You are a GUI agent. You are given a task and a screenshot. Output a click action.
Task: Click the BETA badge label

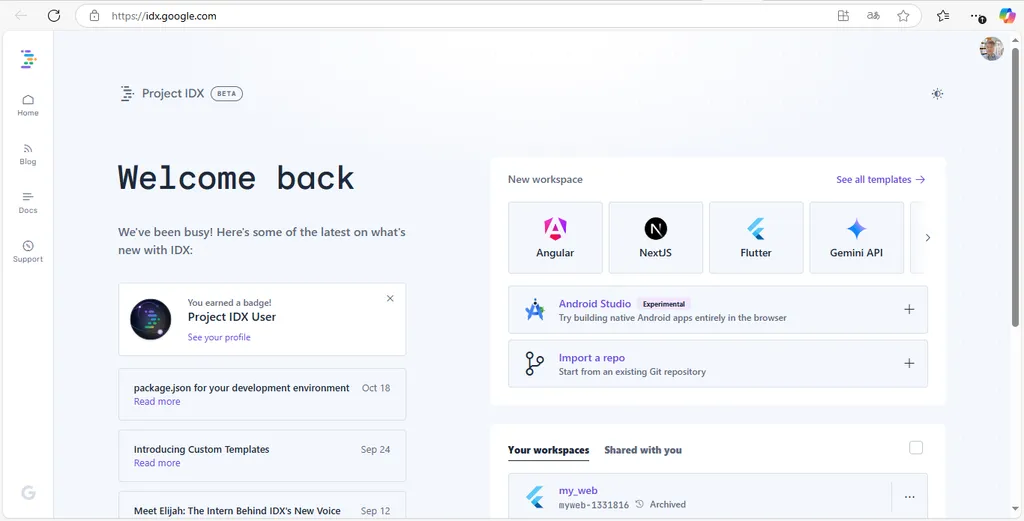227,93
